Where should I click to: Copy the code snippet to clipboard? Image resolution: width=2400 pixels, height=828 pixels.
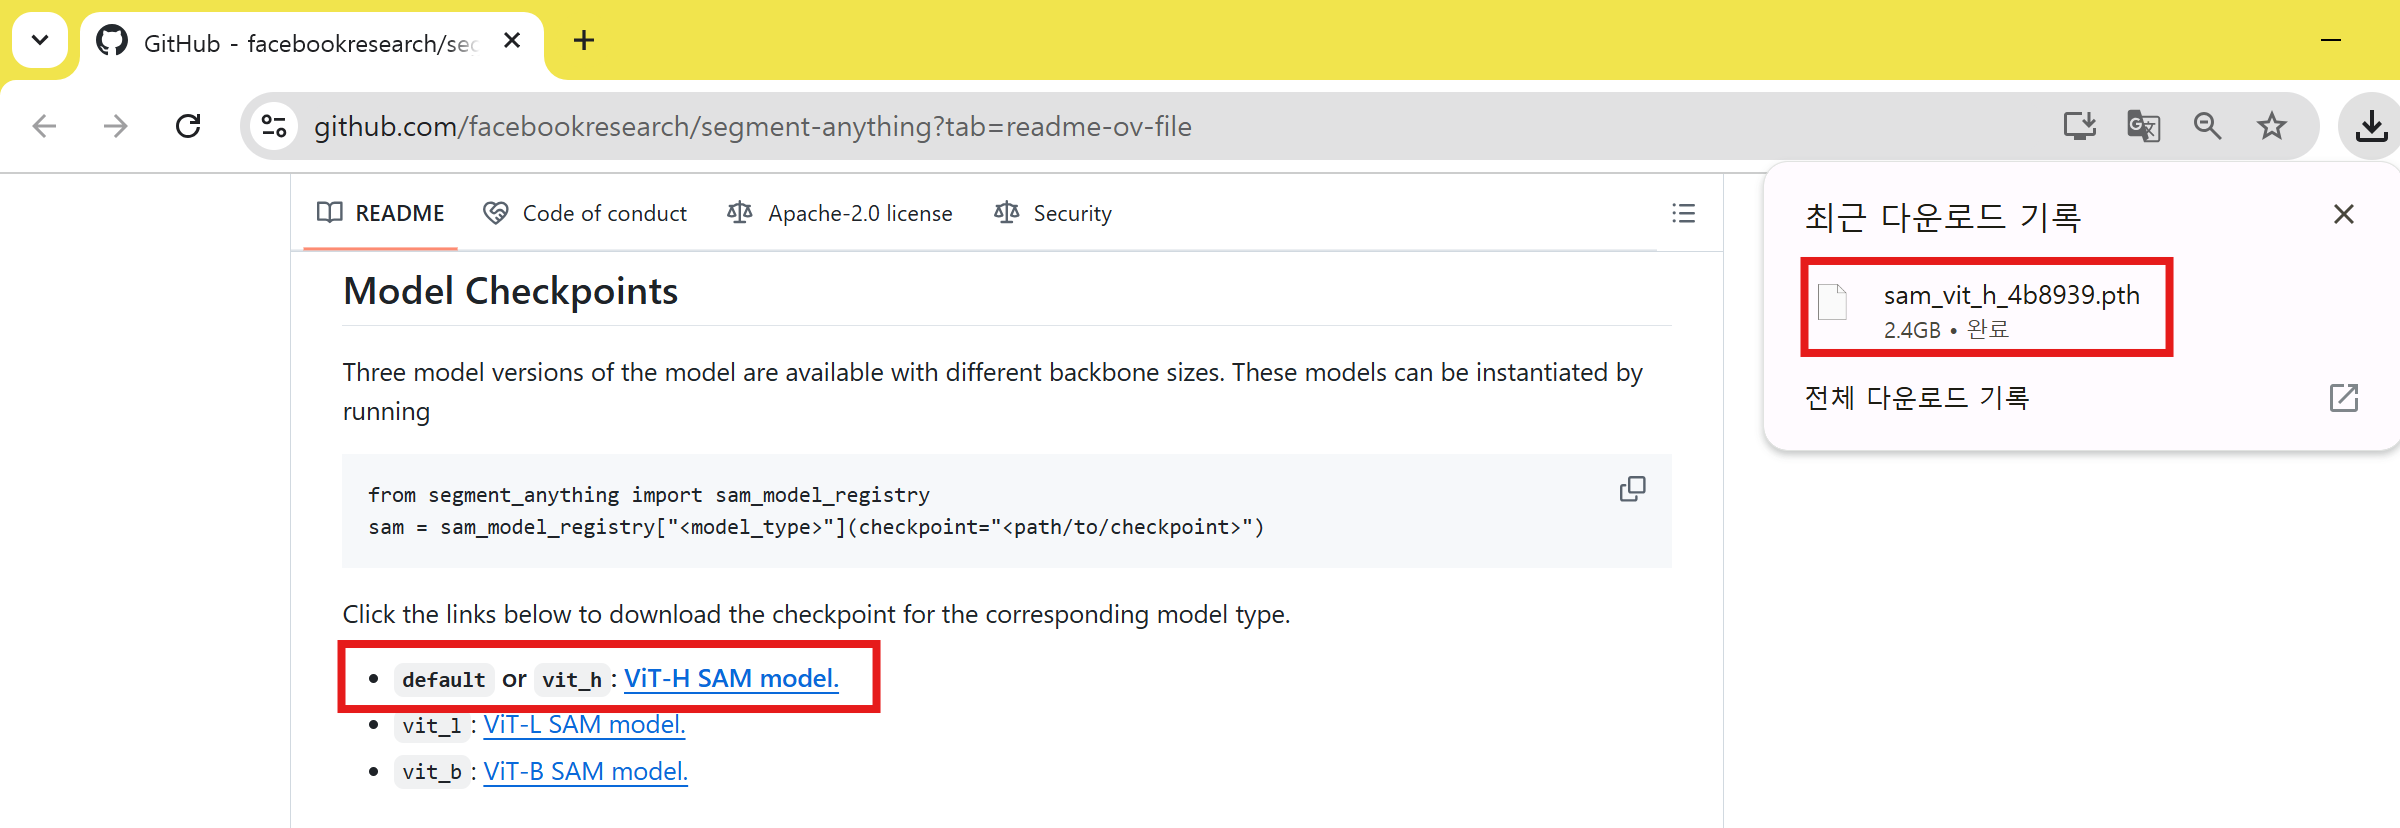click(x=1632, y=489)
